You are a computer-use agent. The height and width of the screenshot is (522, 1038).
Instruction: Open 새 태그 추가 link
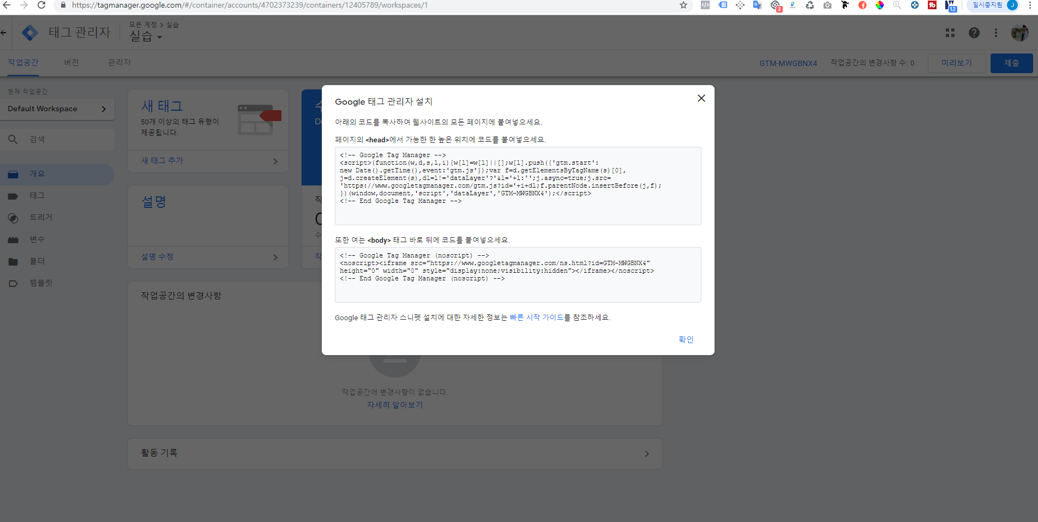162,161
